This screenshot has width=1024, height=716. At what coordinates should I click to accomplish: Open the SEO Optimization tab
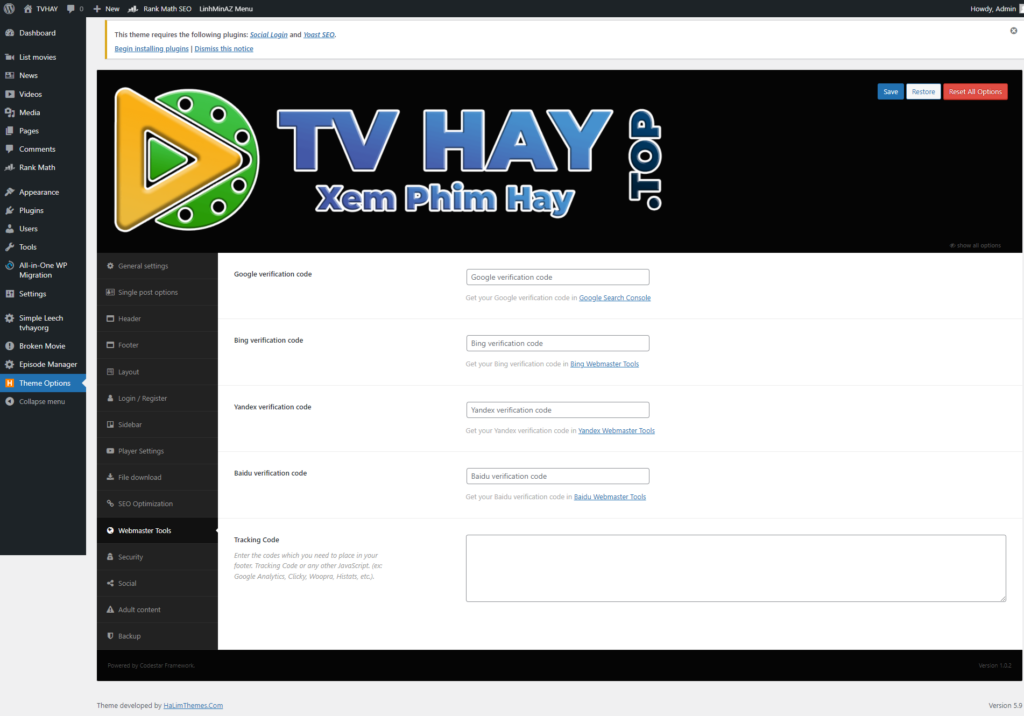pos(157,504)
